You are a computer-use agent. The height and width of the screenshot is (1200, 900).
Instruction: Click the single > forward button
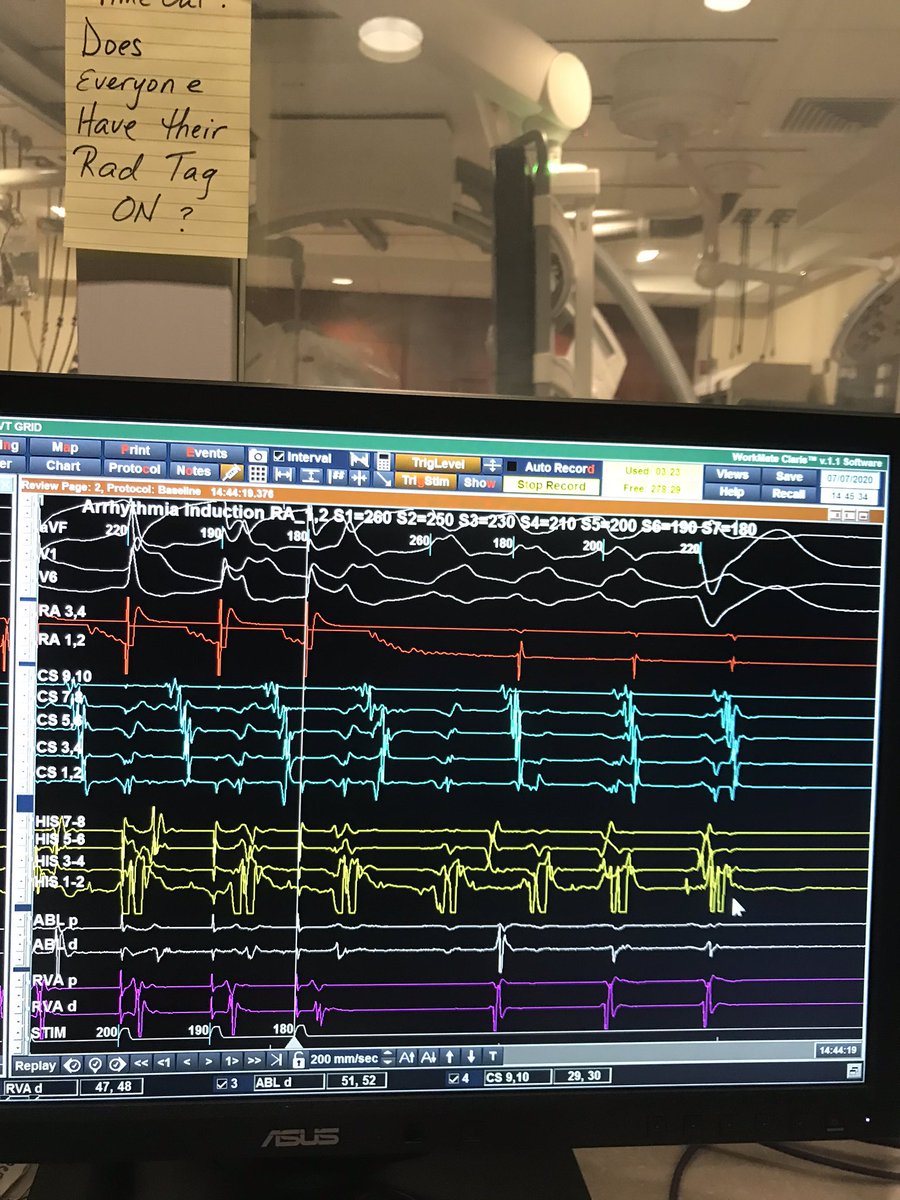point(208,1063)
